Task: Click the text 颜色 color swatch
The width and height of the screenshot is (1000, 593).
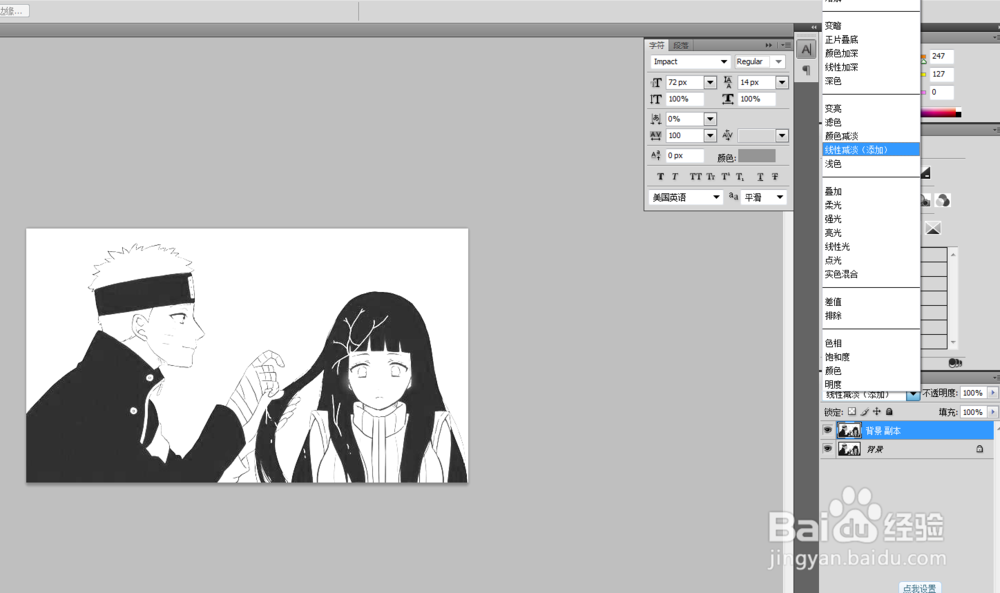Action: pyautogui.click(x=756, y=156)
